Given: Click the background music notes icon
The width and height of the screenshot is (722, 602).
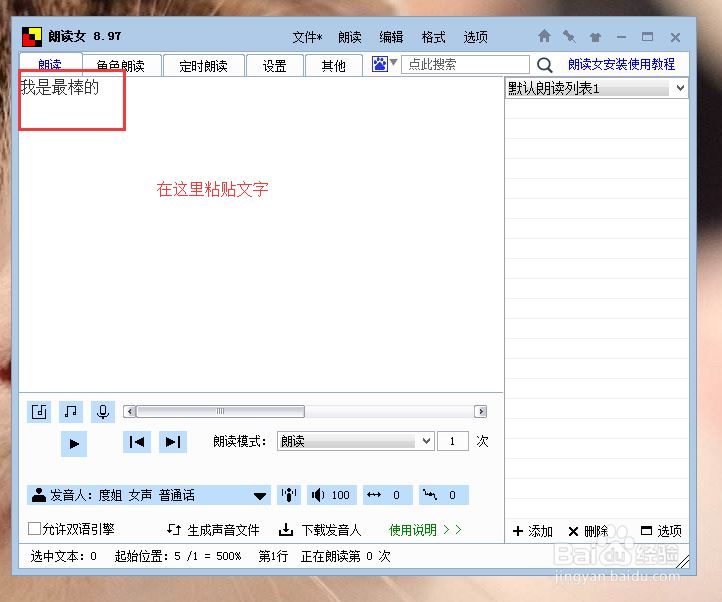Looking at the screenshot, I should pyautogui.click(x=71, y=411).
